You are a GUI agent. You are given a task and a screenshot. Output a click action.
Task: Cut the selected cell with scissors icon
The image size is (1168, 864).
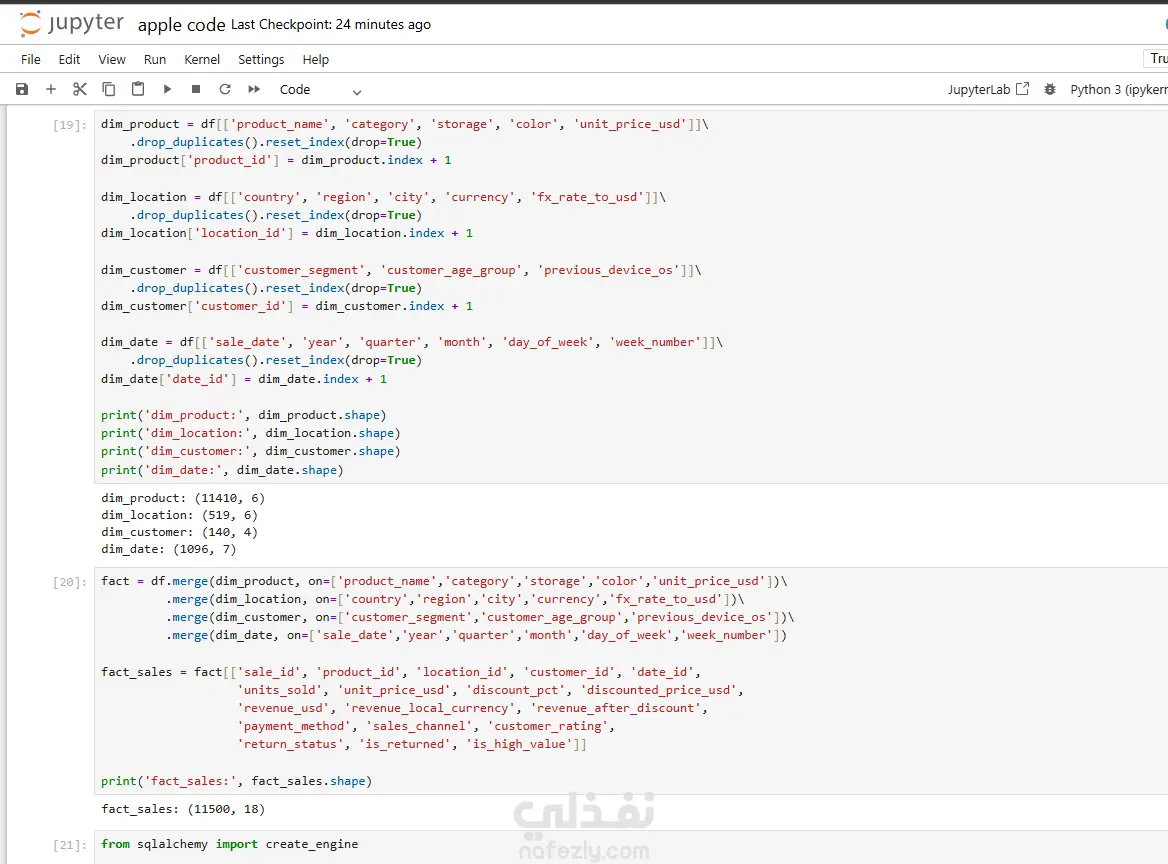tap(80, 89)
